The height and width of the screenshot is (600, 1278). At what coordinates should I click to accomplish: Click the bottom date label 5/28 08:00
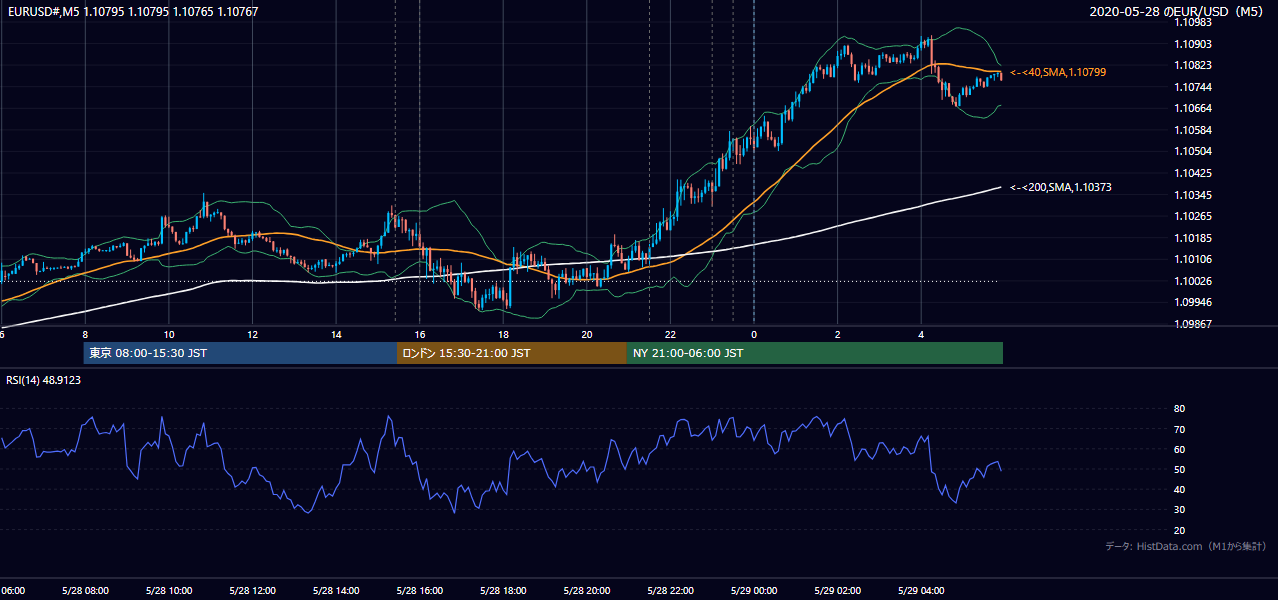85,590
